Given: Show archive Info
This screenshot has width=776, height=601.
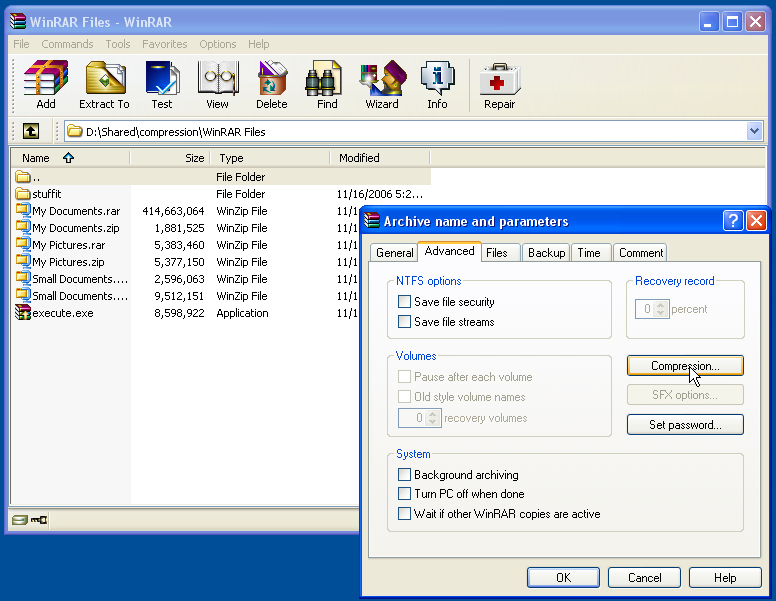Looking at the screenshot, I should [x=437, y=84].
